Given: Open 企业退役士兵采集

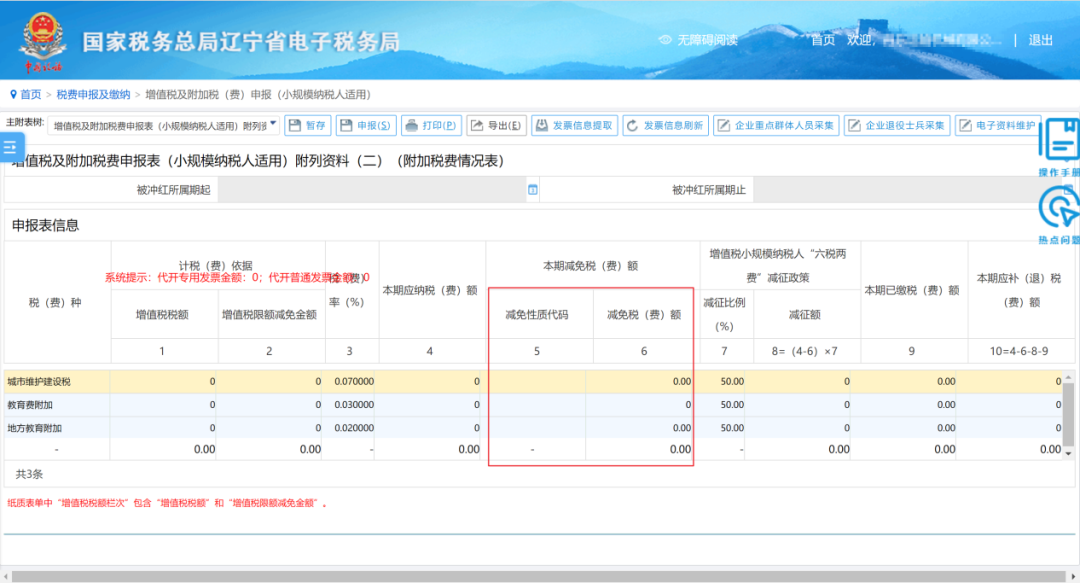Looking at the screenshot, I should tap(897, 125).
